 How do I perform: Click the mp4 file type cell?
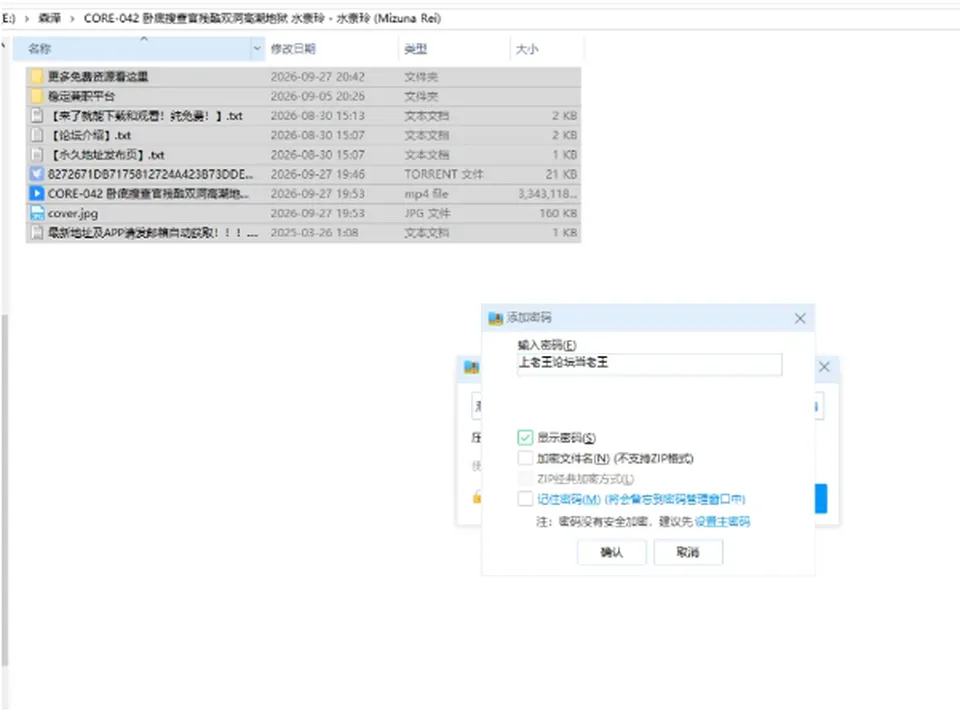tap(426, 194)
